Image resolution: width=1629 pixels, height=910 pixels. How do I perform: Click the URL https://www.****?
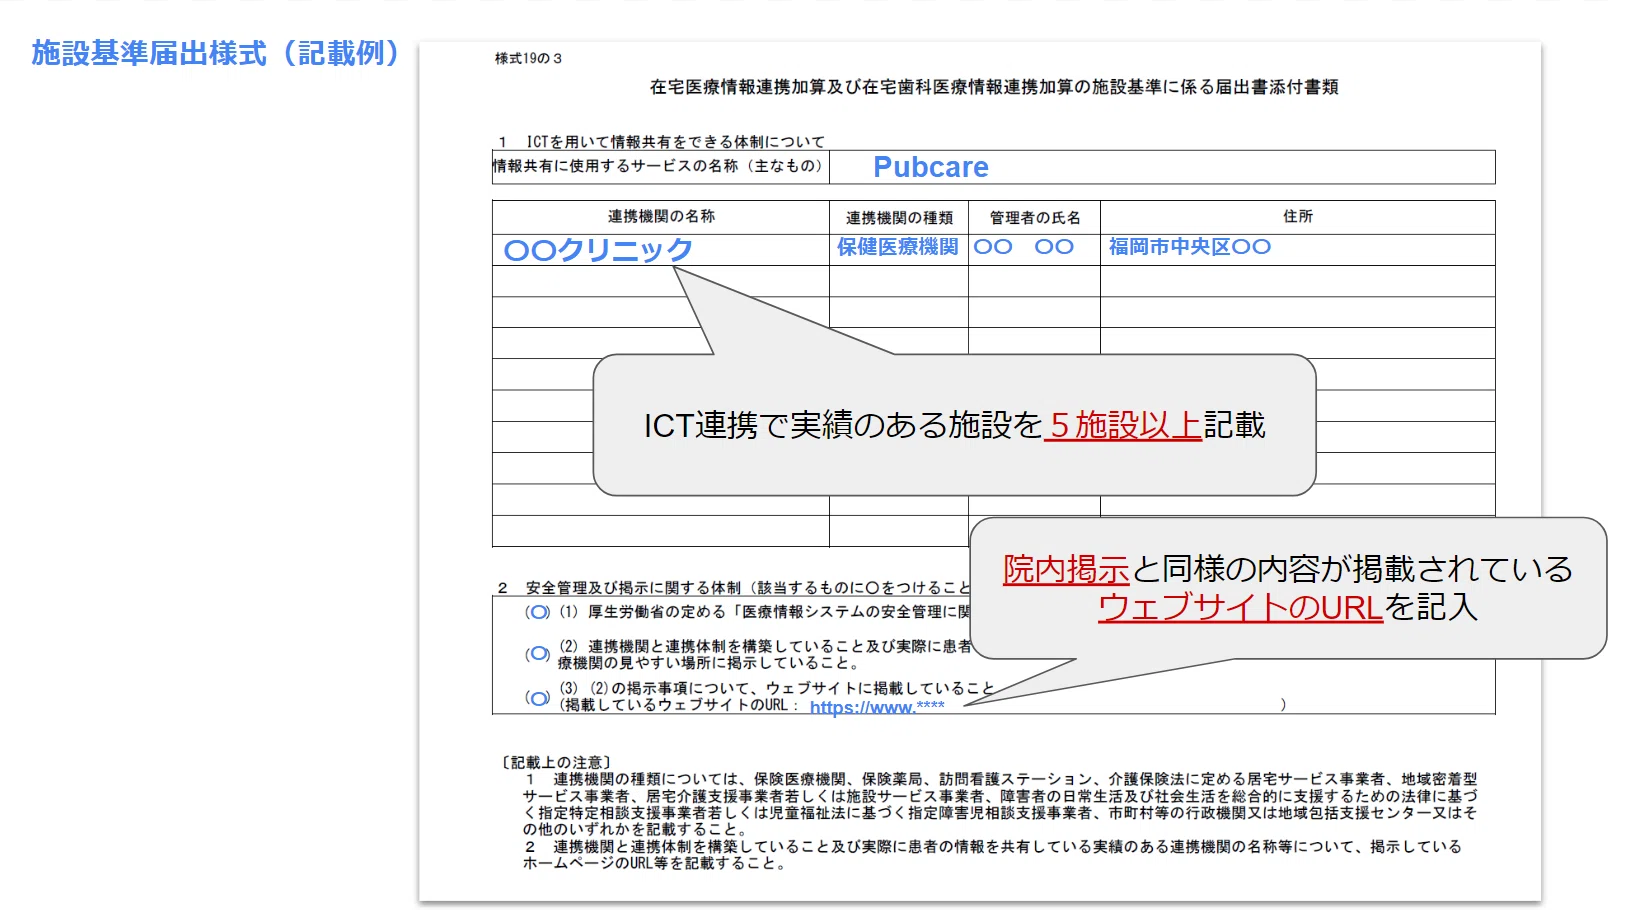coord(877,708)
